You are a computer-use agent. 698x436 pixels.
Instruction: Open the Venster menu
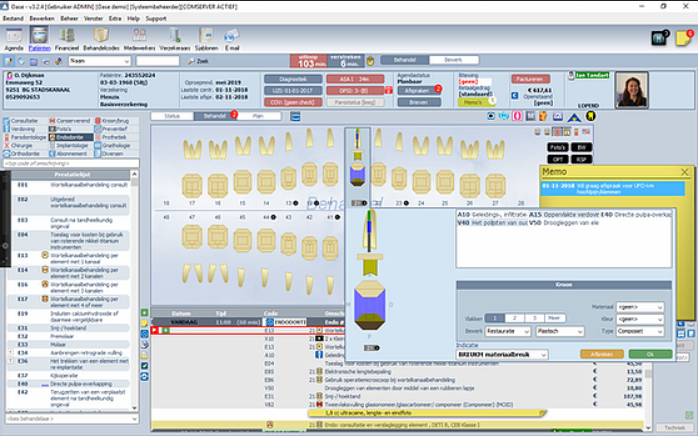click(93, 19)
